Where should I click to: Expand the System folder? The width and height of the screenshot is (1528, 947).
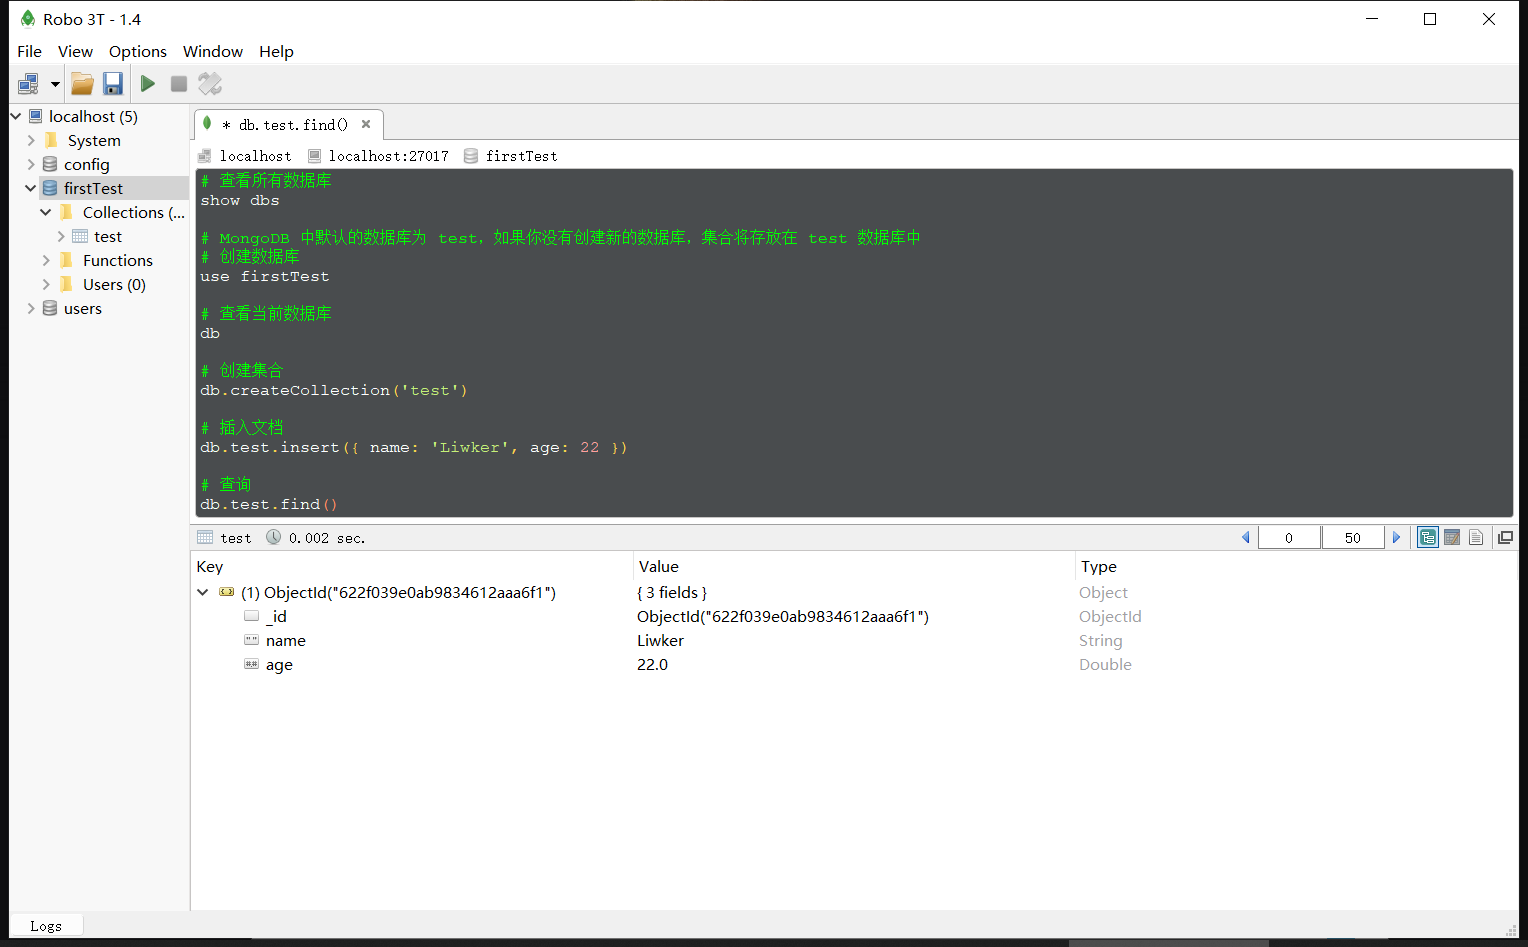click(x=31, y=140)
